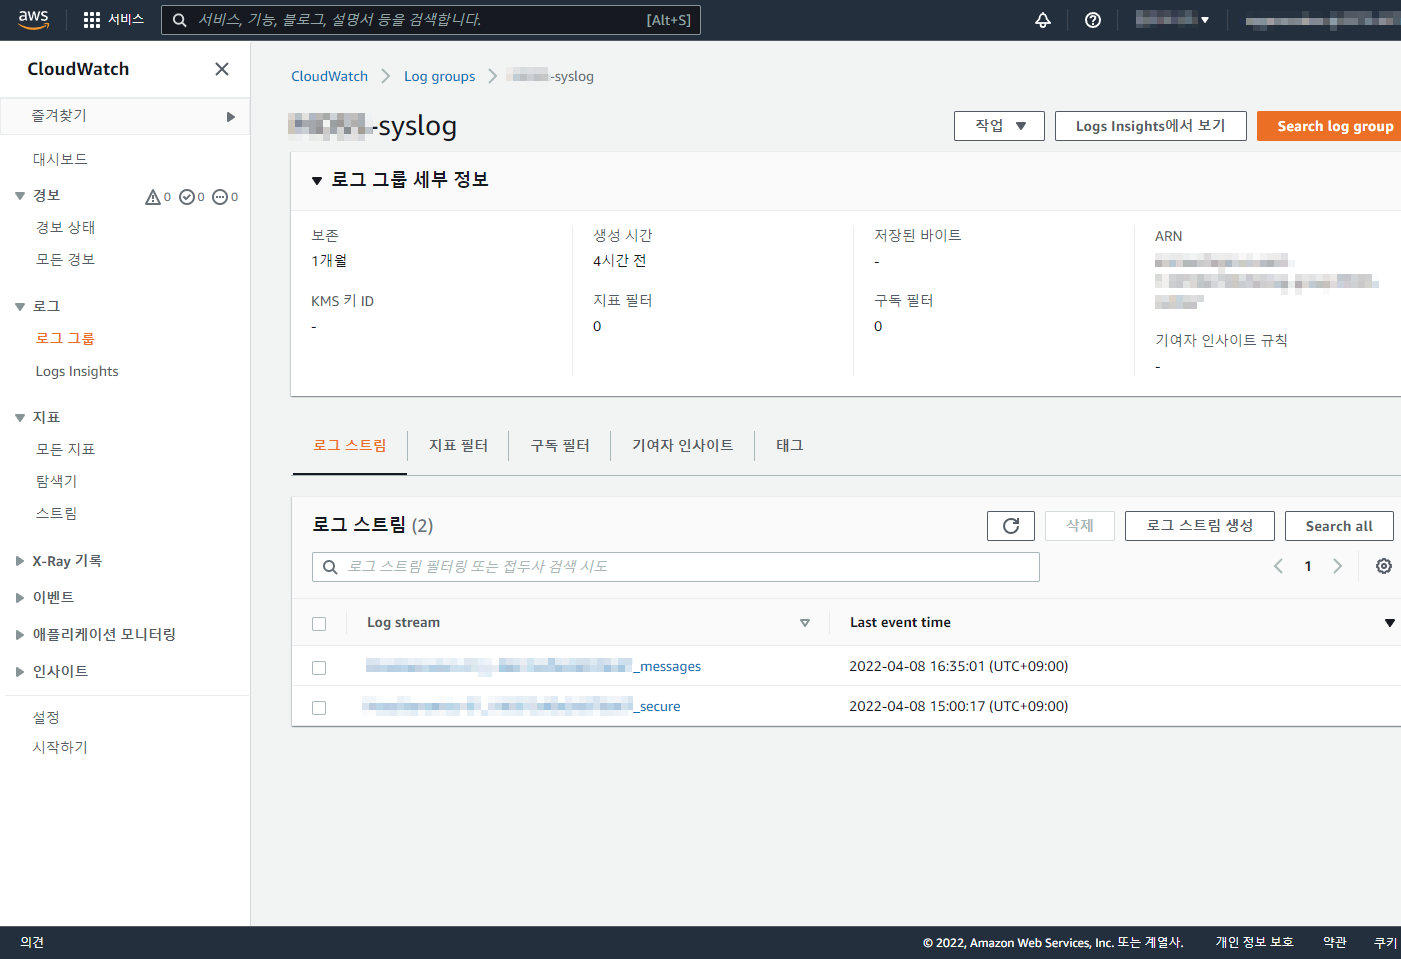Open the Log groups breadcrumb link
Viewport: 1401px width, 959px height.
439,76
